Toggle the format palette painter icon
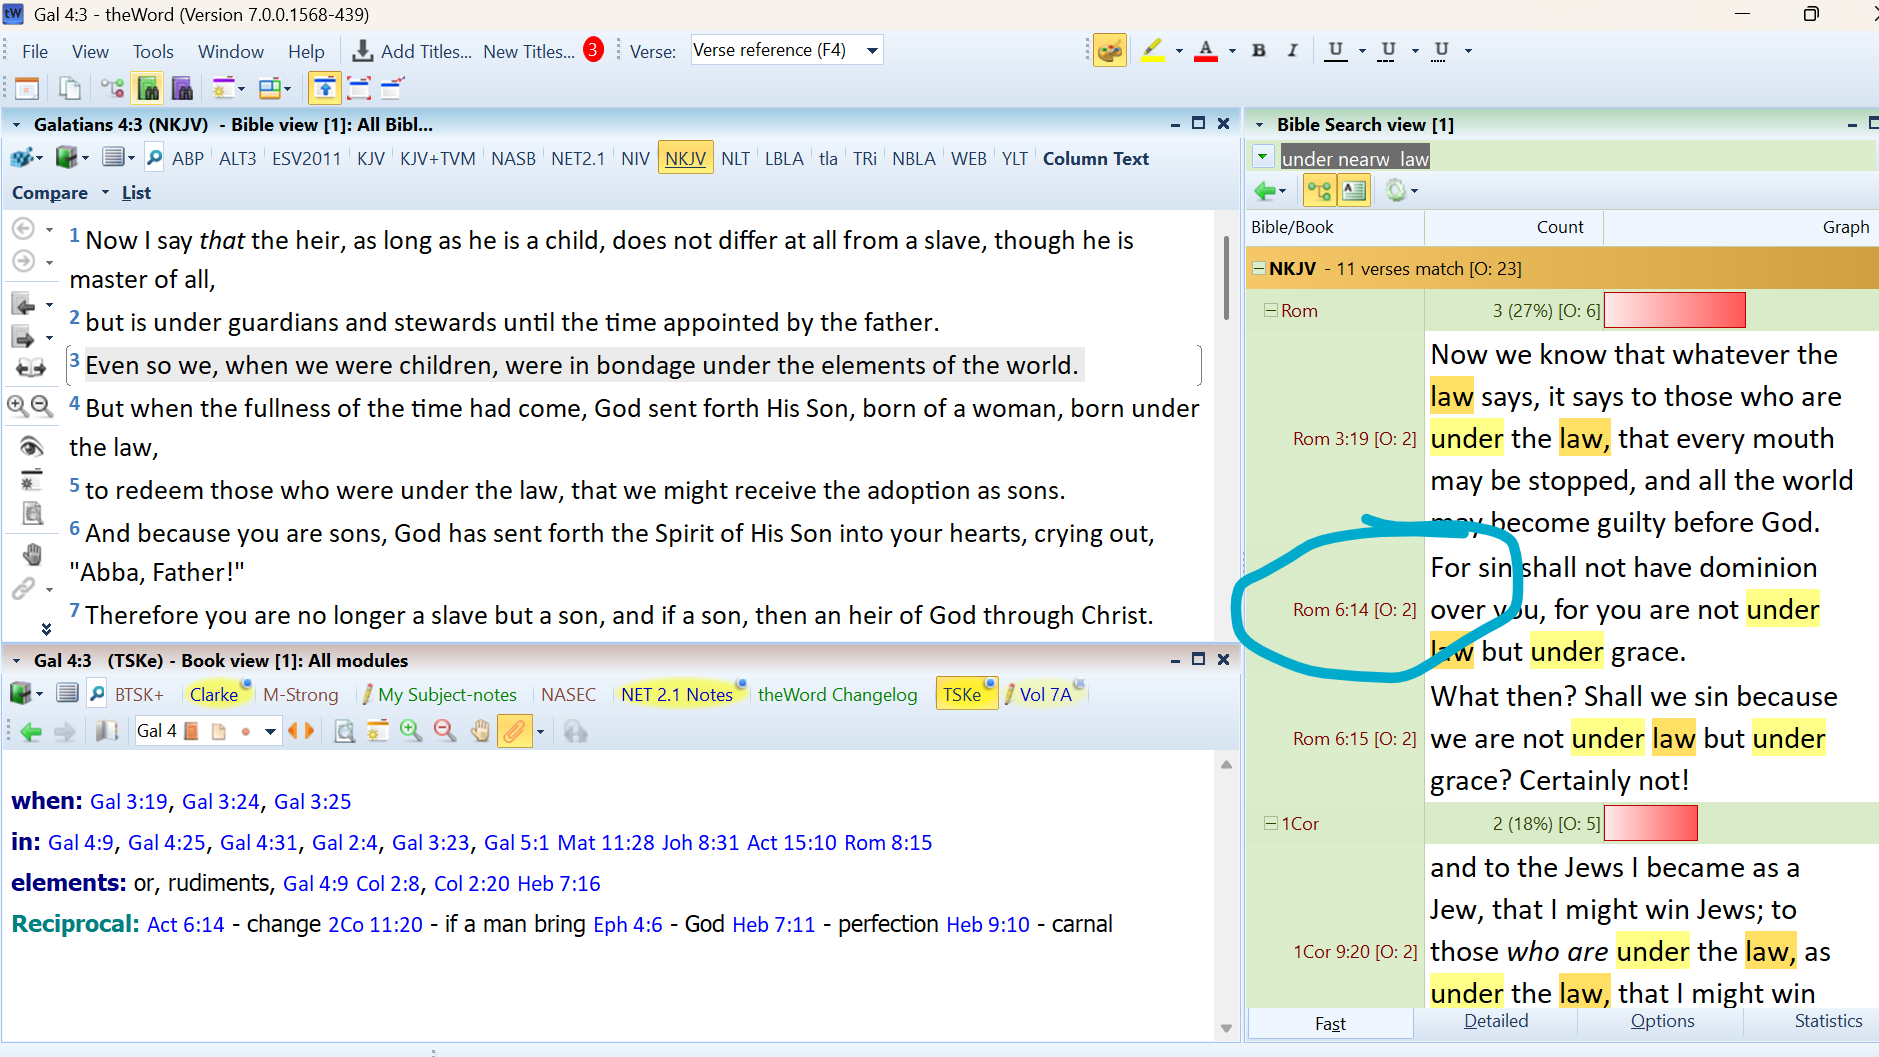1879x1057 pixels. point(1110,50)
